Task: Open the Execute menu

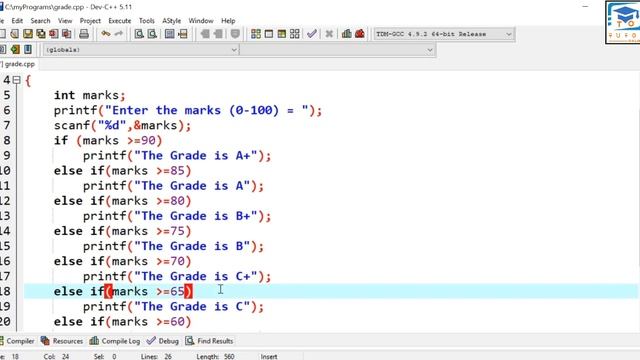Action: coord(120,21)
